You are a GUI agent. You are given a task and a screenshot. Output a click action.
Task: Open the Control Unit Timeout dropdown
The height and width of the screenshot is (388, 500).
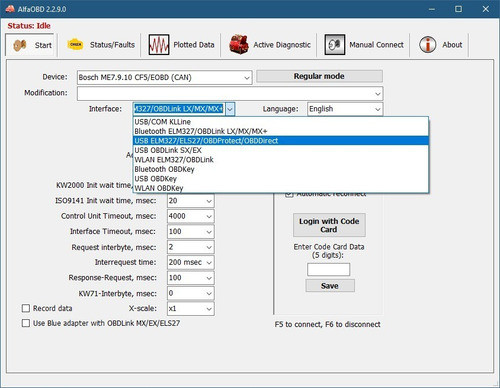[209, 216]
